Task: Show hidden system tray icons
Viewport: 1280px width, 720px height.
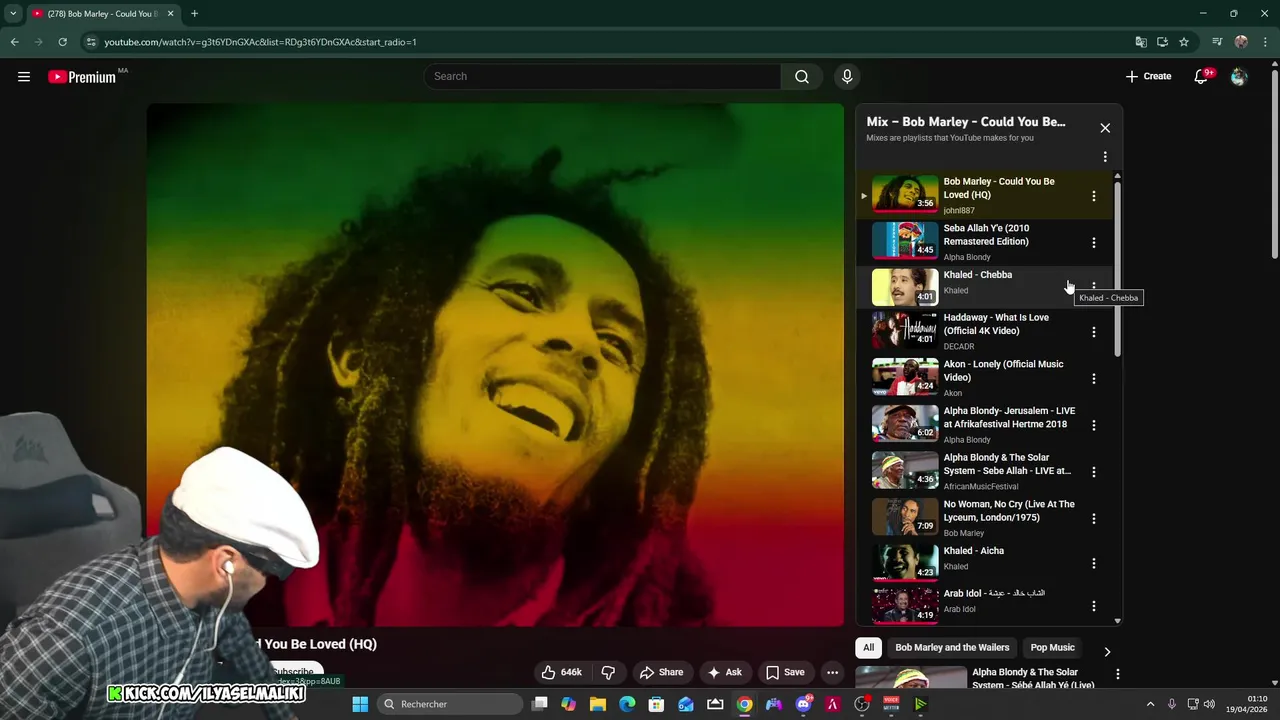Action: click(x=1150, y=704)
